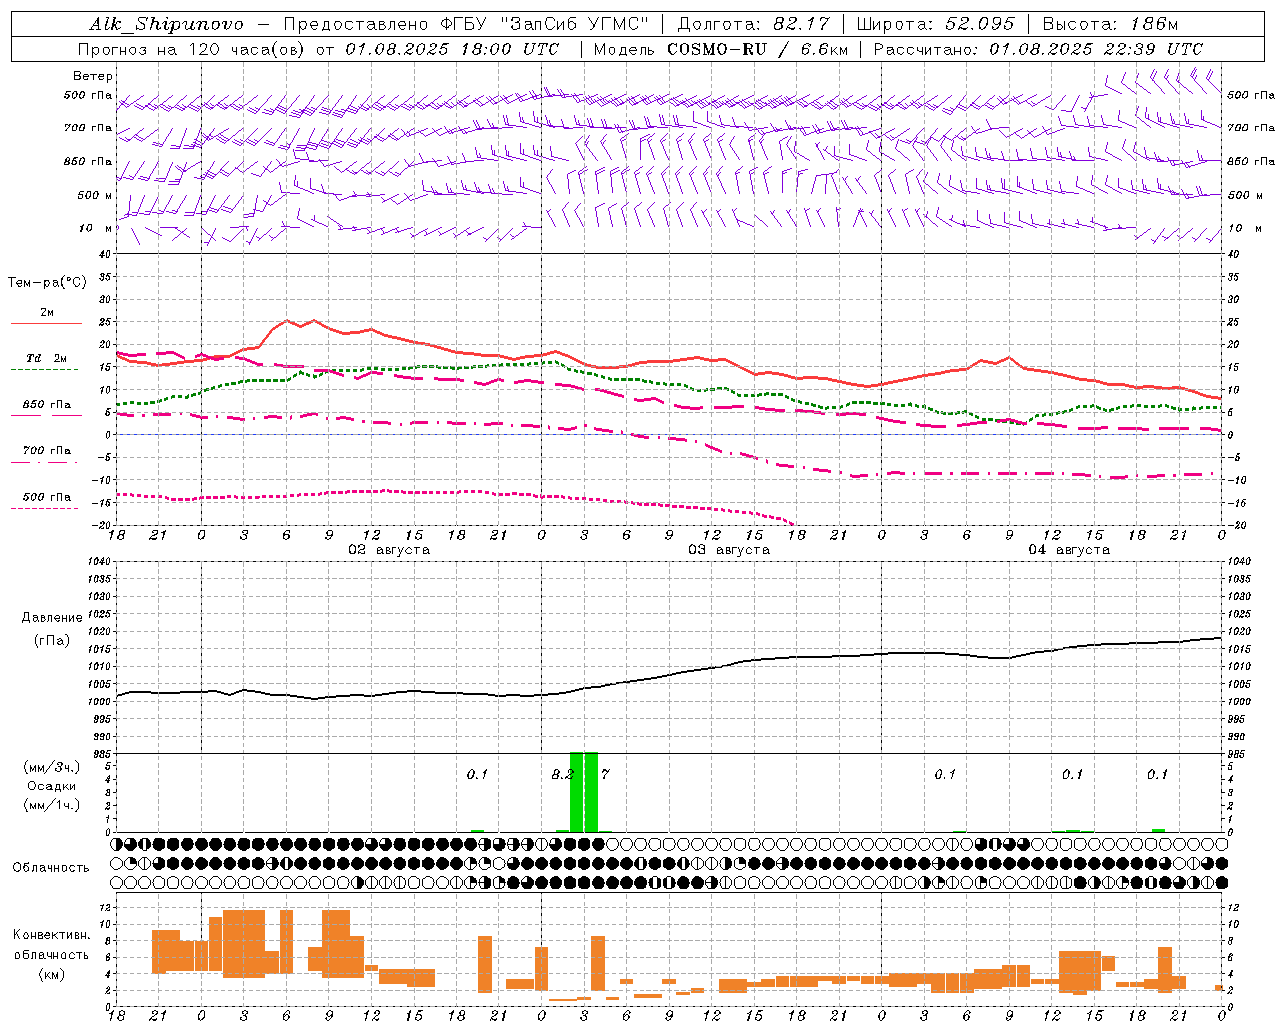Viewport: 1280px width, 1024px height.
Task: Click the '700 гПа' temperature legend entry
Action: point(46,451)
